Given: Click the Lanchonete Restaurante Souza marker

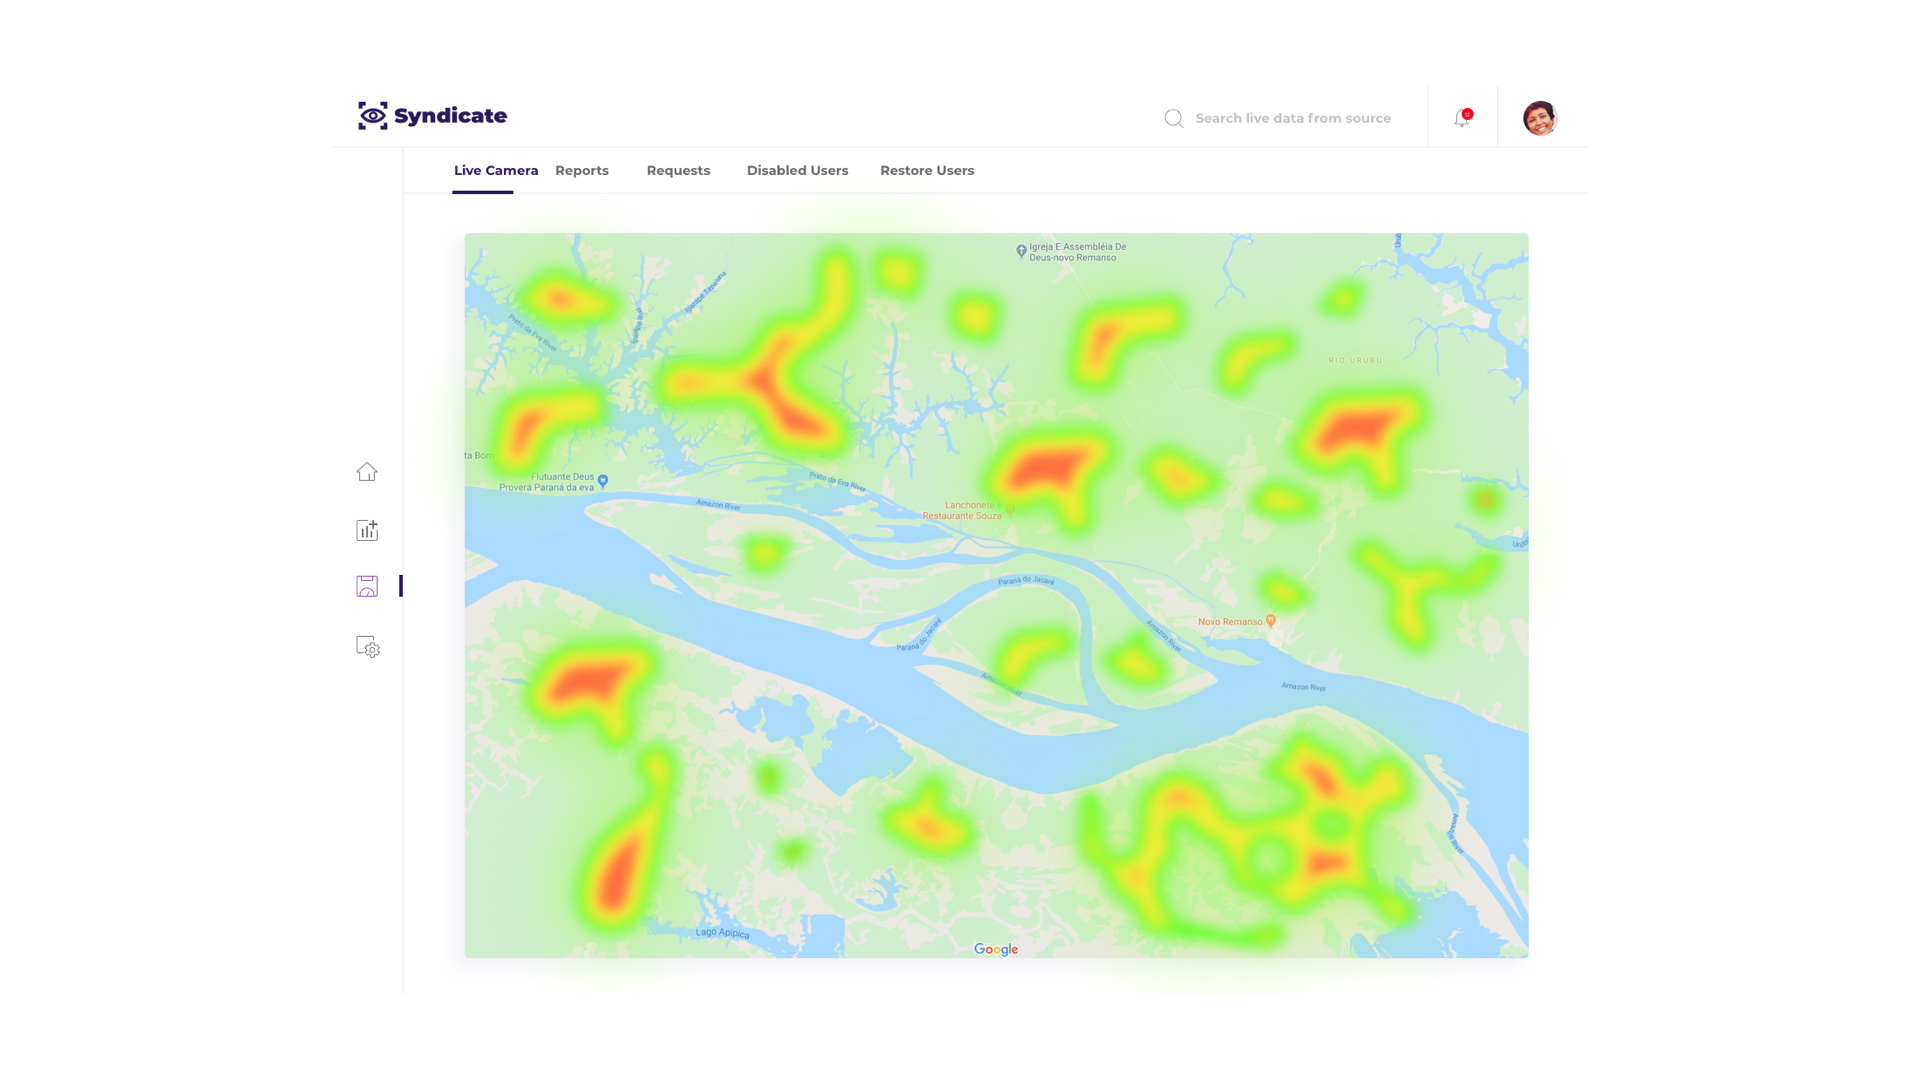Looking at the screenshot, I should coord(1010,511).
